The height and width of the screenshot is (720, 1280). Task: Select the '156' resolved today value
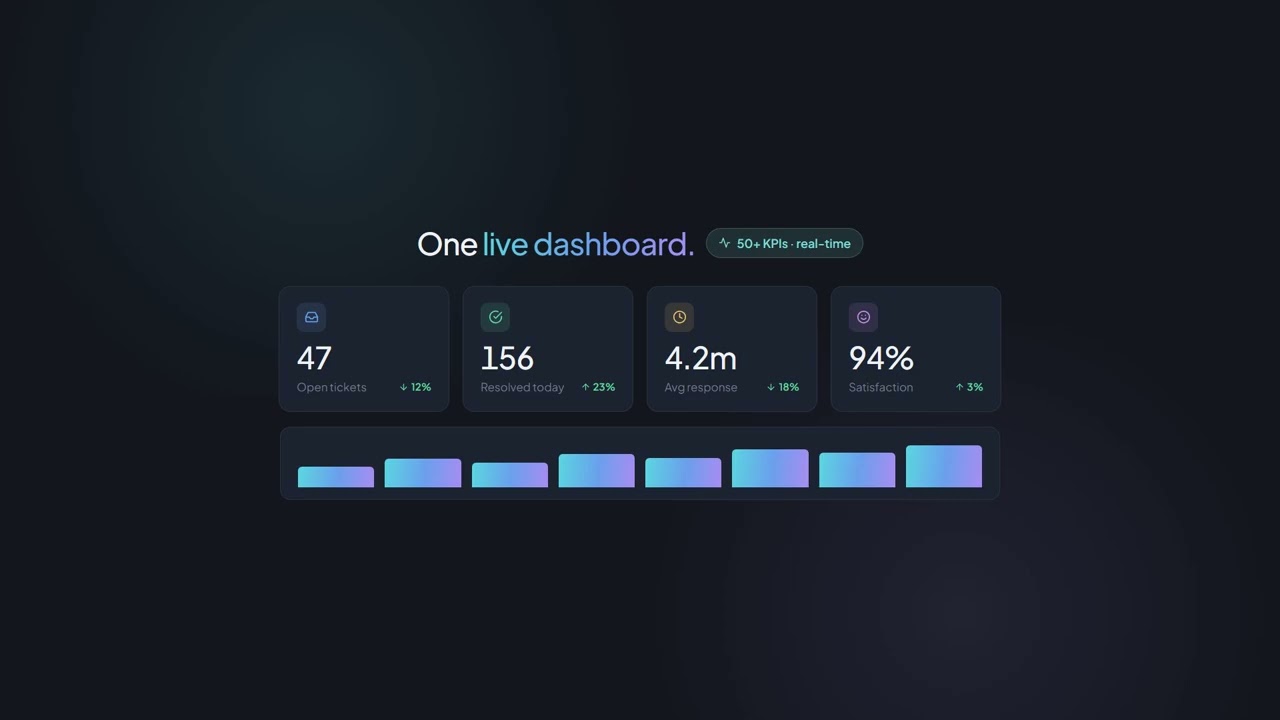[x=507, y=358]
